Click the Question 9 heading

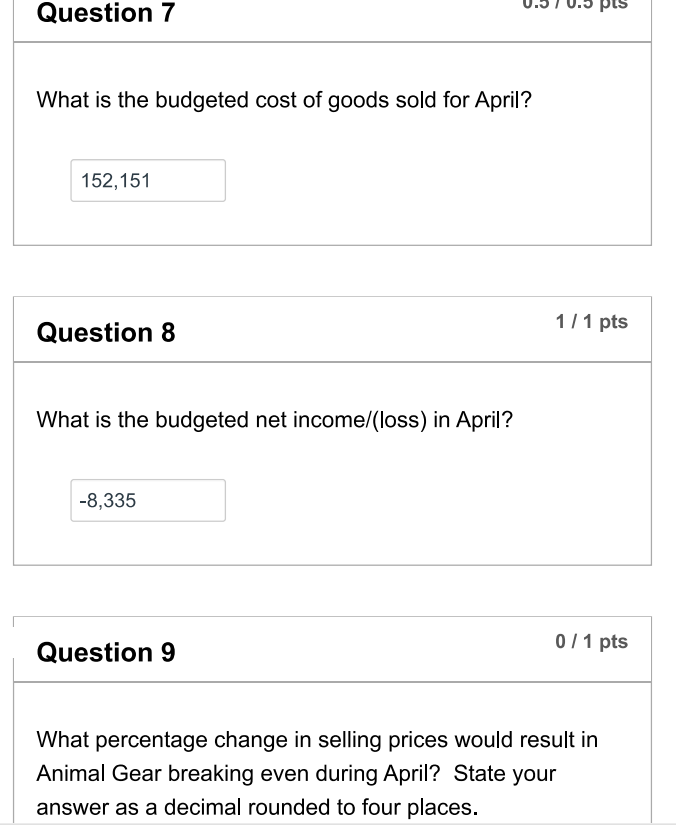coord(105,652)
